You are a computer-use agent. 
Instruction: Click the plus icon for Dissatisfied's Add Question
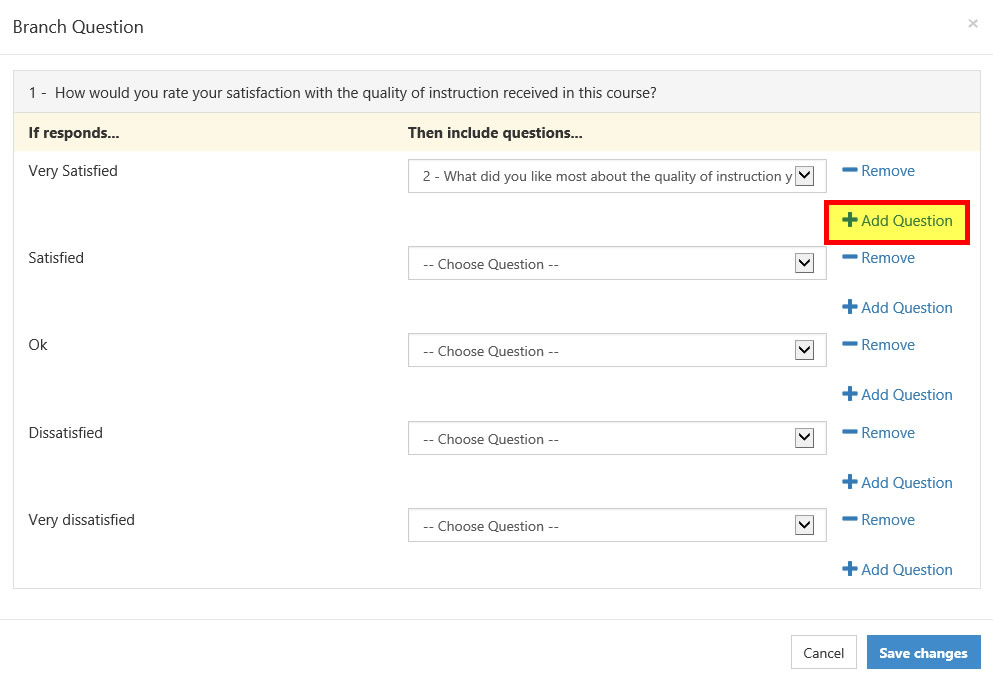pyautogui.click(x=851, y=482)
